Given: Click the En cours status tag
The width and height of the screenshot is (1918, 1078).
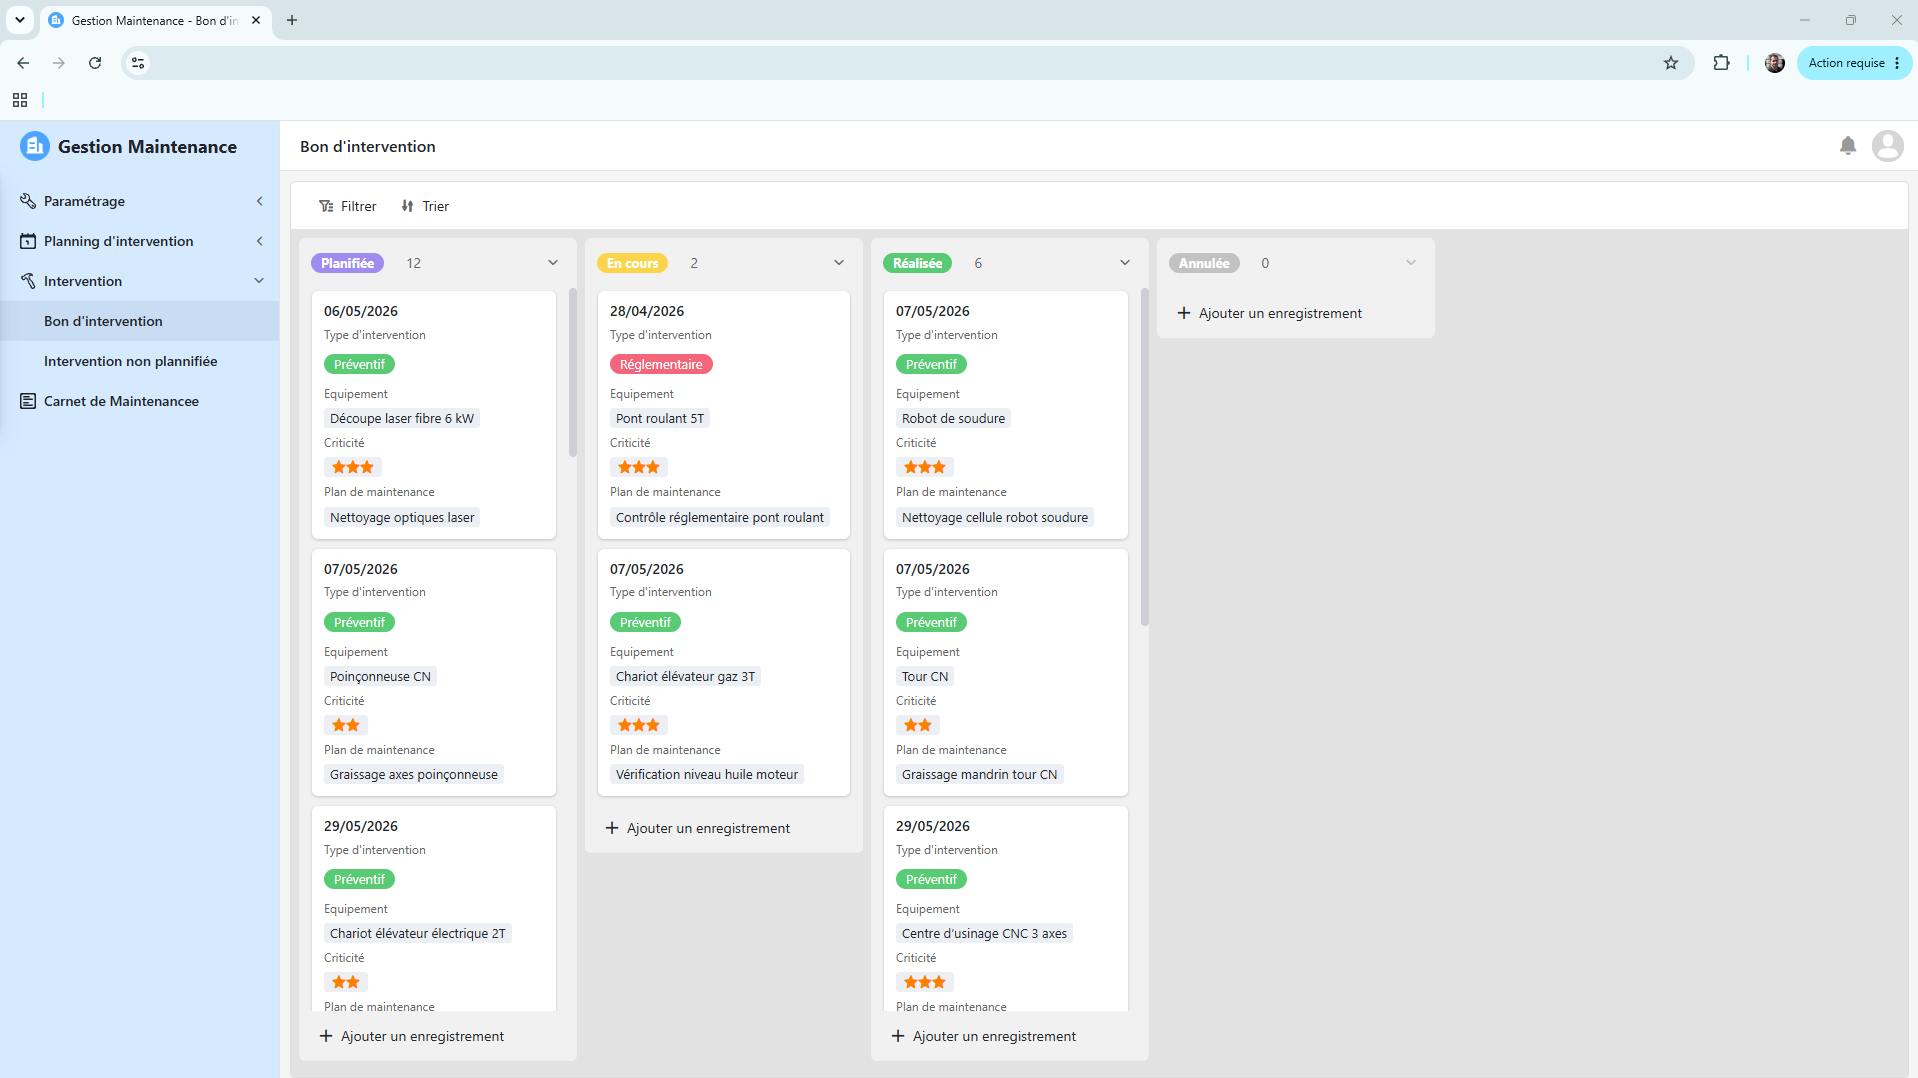Looking at the screenshot, I should pyautogui.click(x=633, y=263).
